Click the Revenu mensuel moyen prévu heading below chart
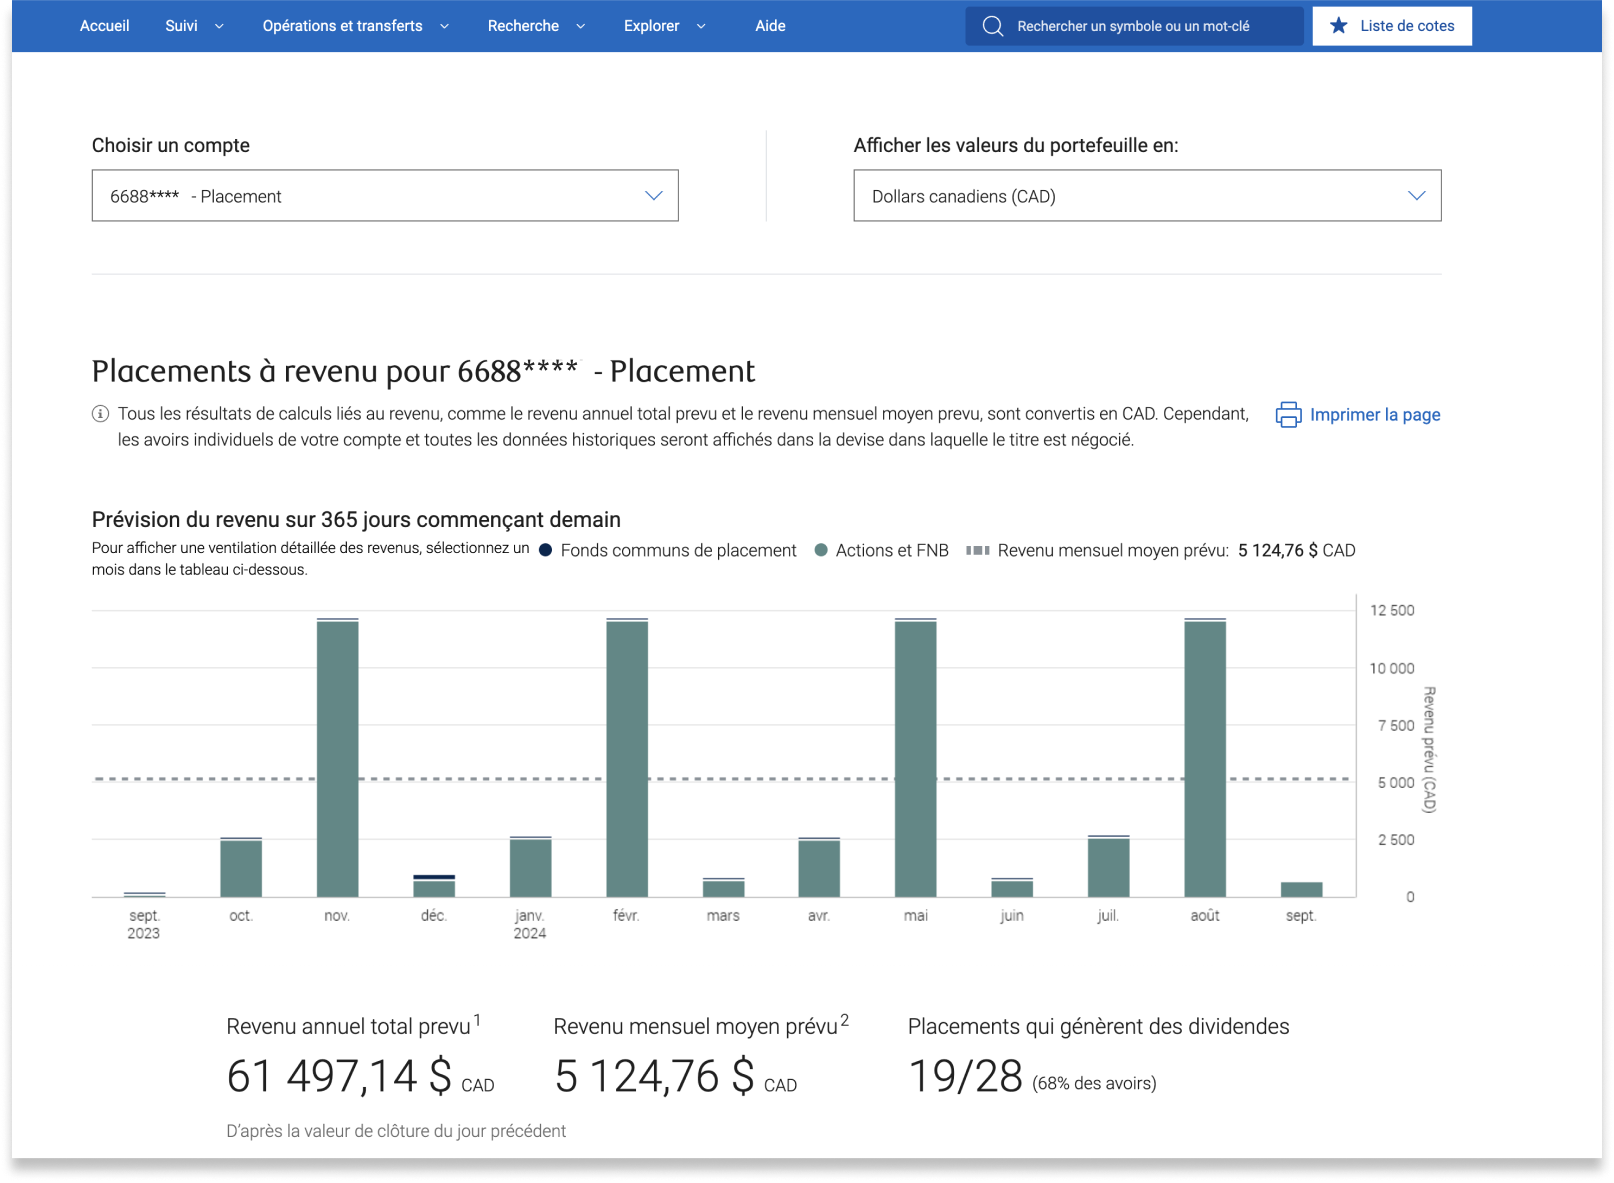The height and width of the screenshot is (1183, 1614). coord(695,1026)
